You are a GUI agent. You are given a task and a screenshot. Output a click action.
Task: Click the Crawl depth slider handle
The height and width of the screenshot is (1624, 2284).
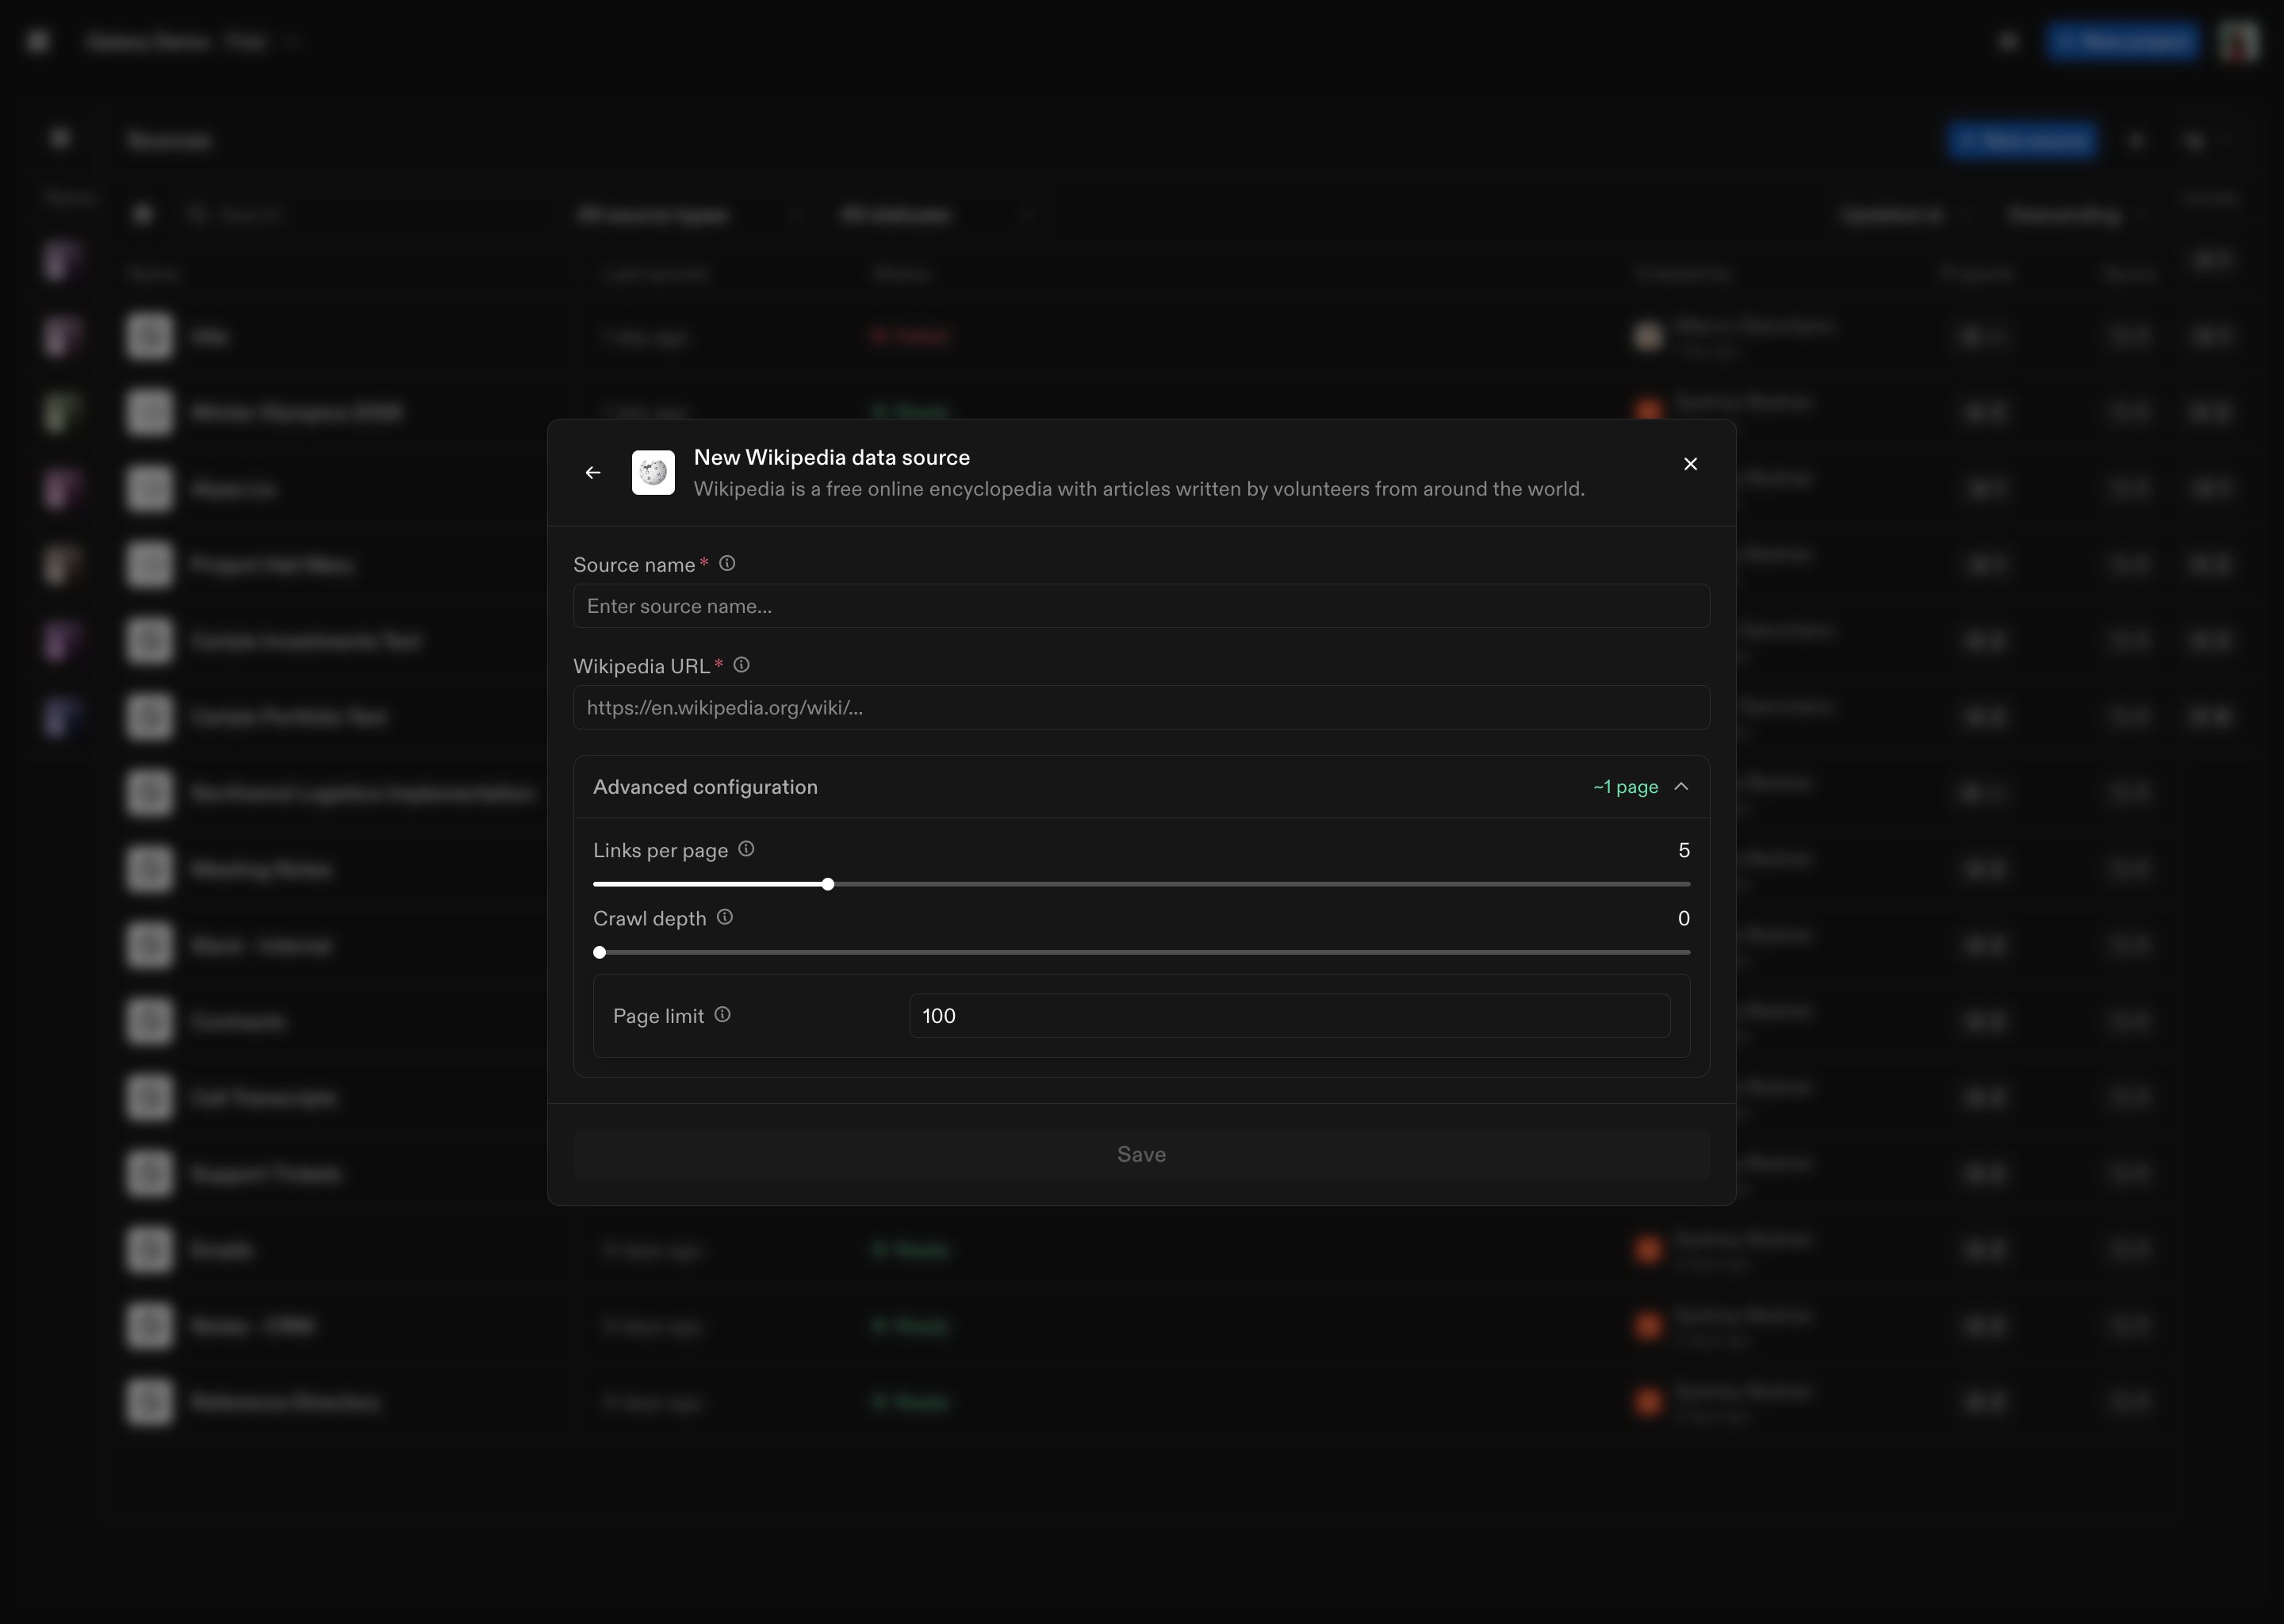[600, 952]
